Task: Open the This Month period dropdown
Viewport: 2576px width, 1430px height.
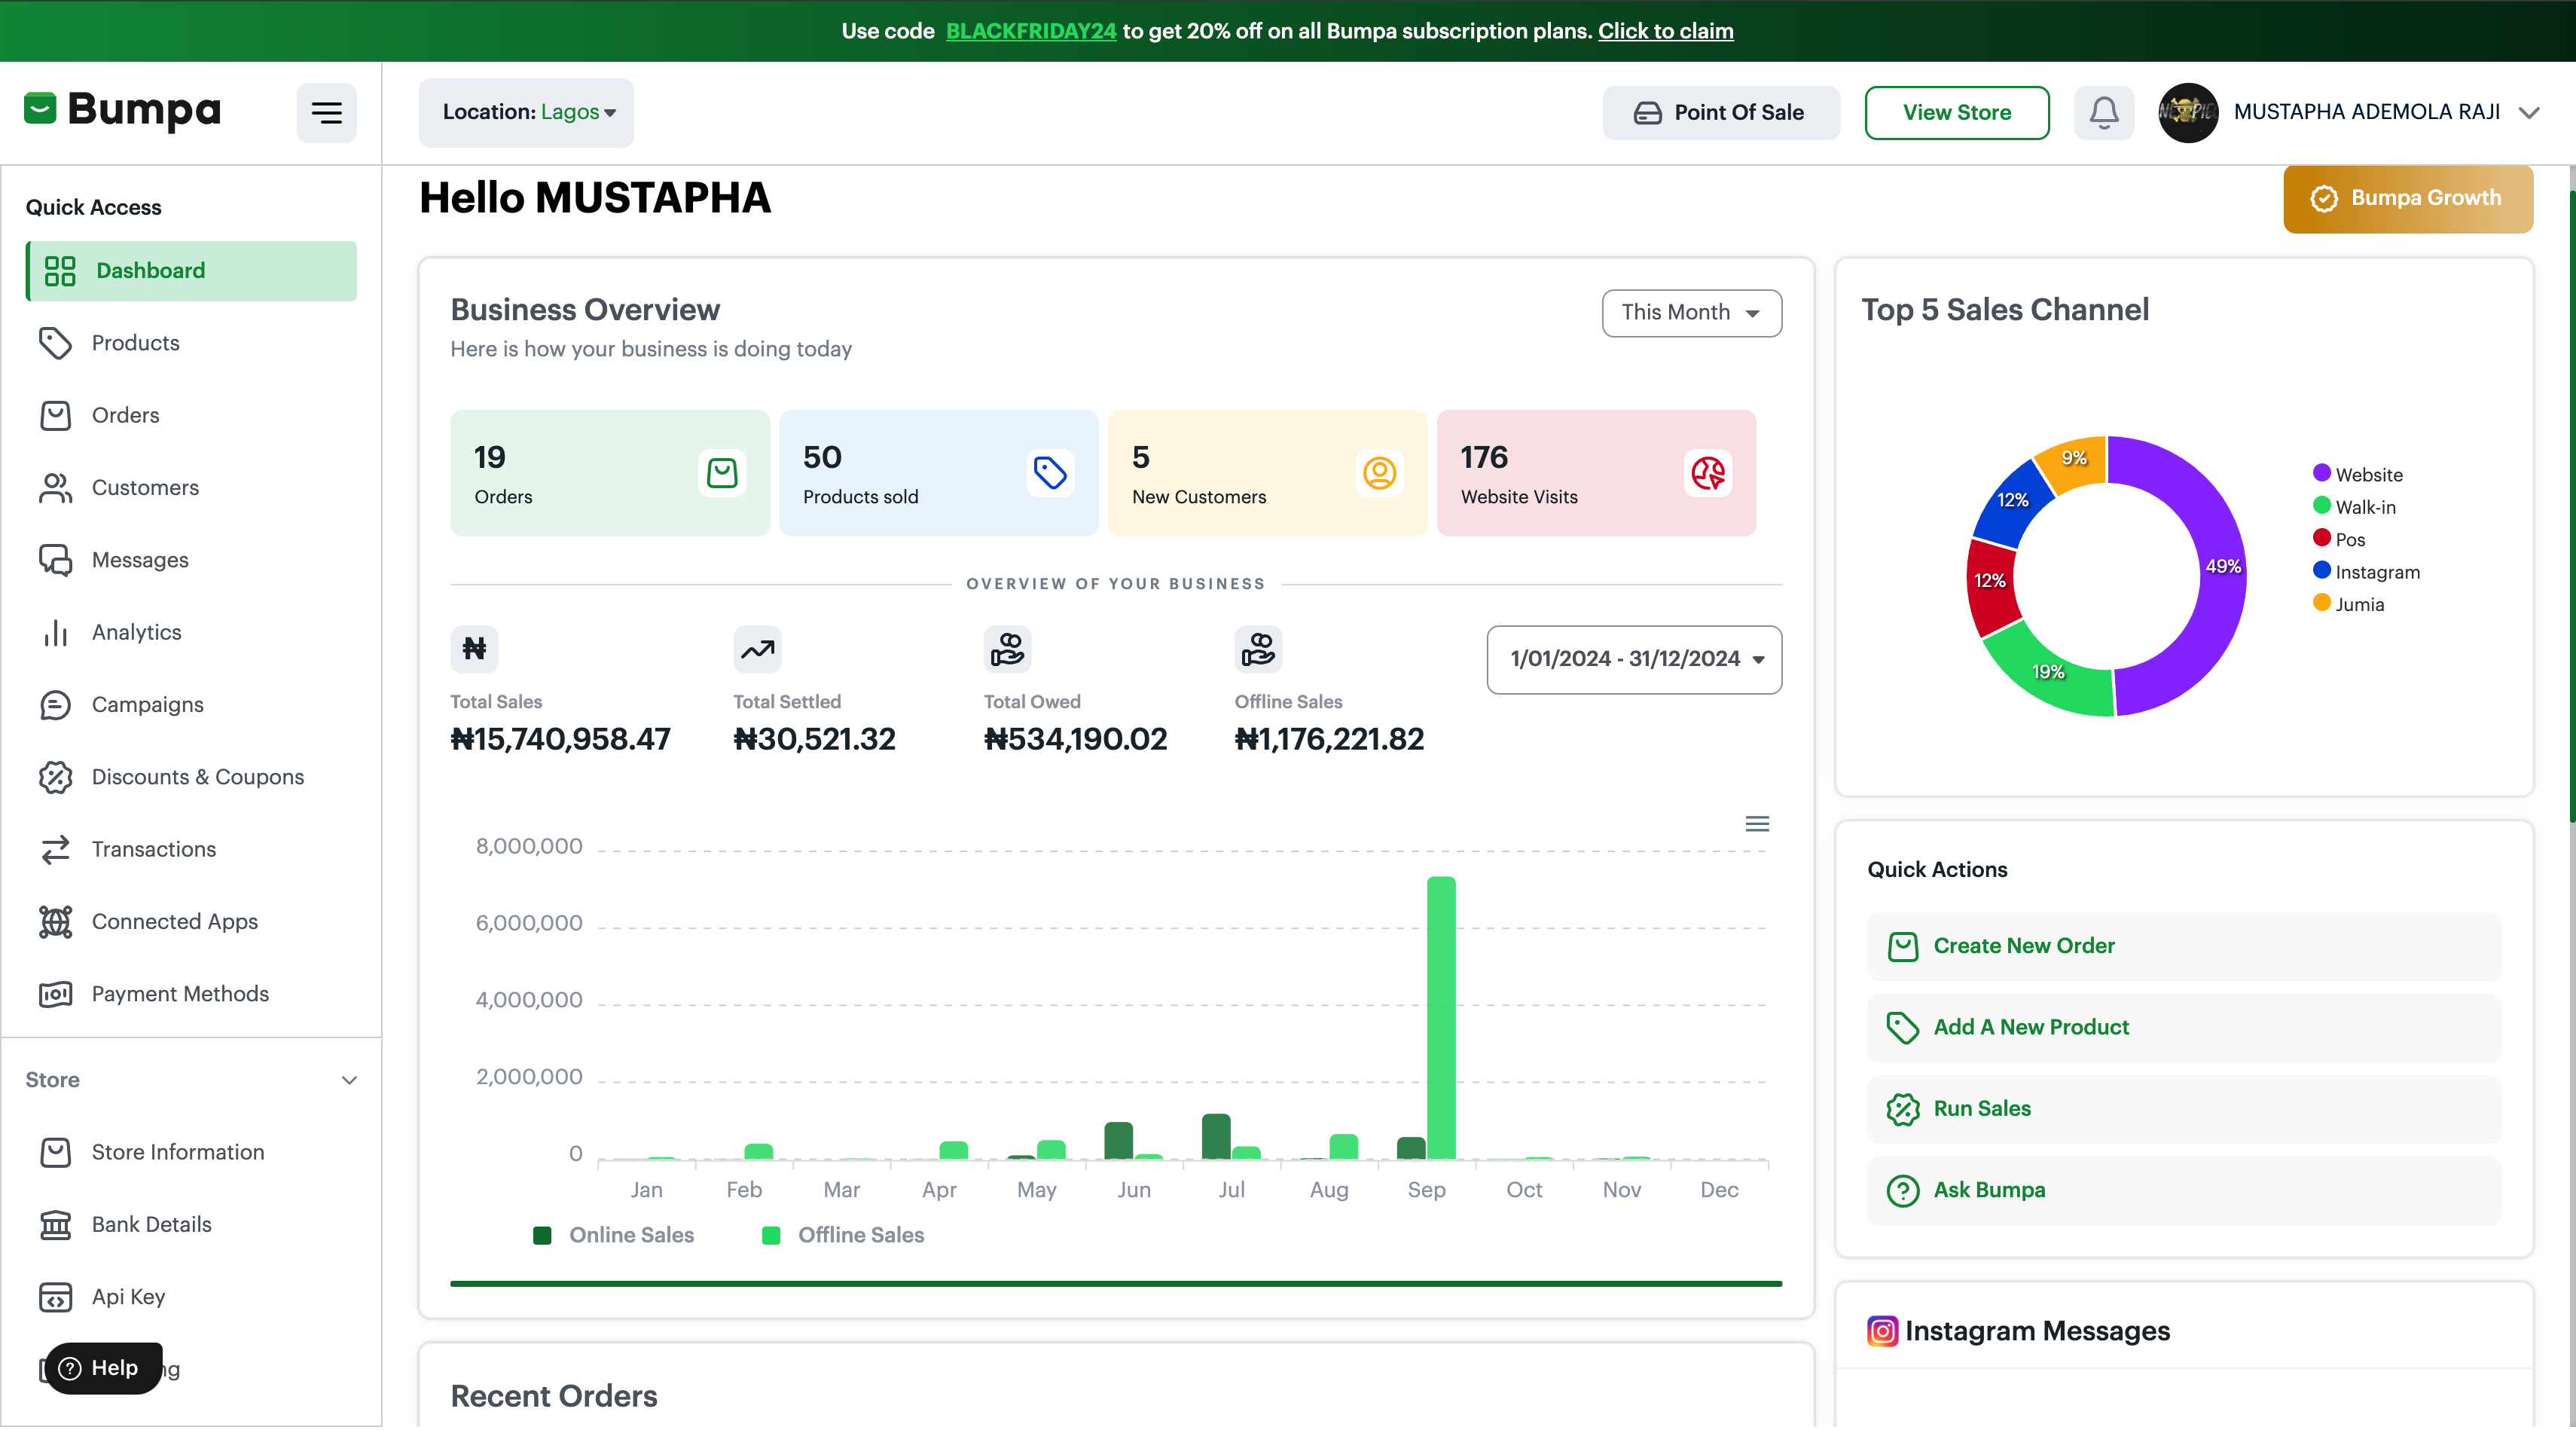Action: 1691,313
